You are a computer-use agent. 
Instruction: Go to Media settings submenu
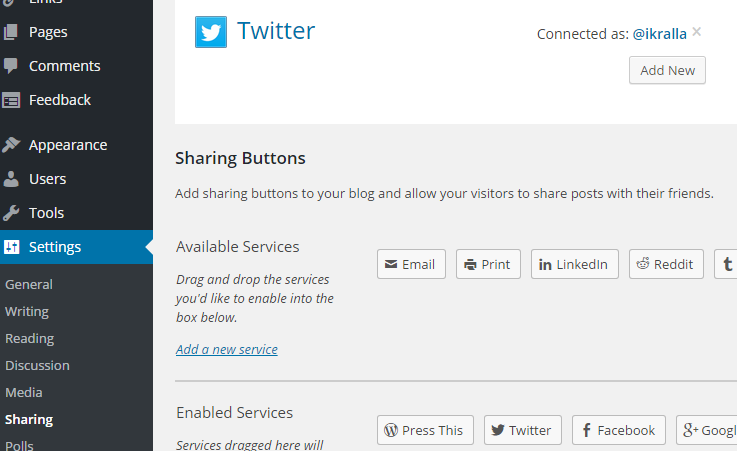pos(24,392)
